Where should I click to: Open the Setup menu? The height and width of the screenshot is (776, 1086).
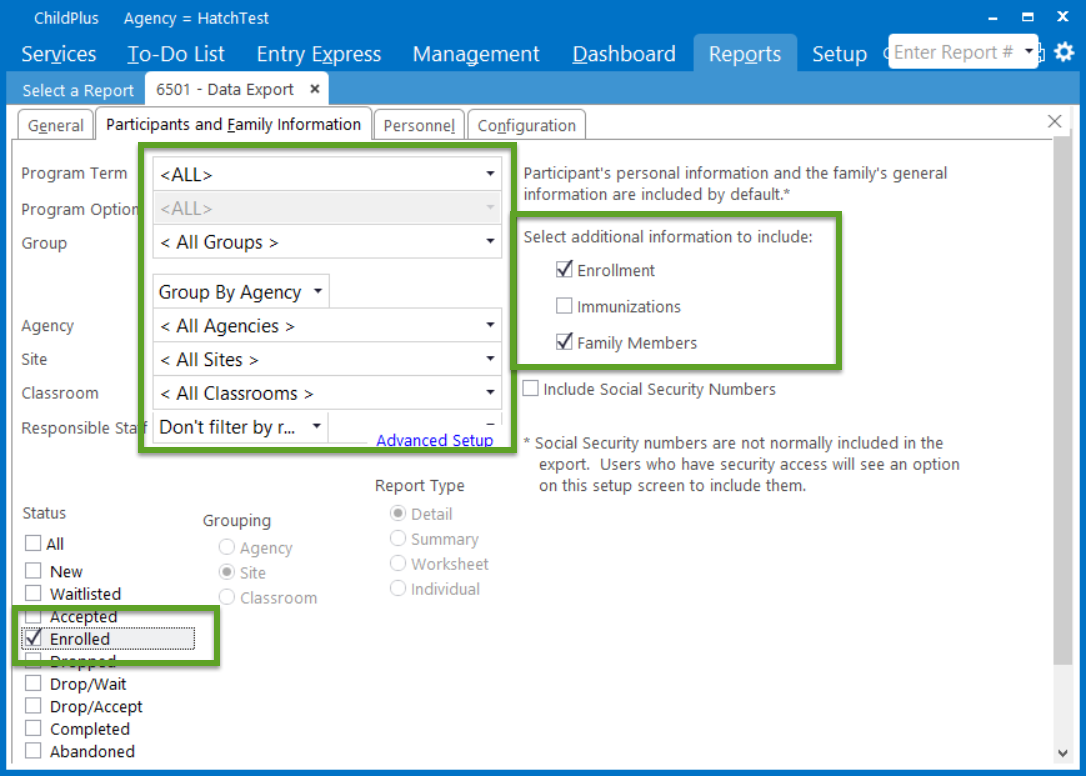pyautogui.click(x=839, y=54)
